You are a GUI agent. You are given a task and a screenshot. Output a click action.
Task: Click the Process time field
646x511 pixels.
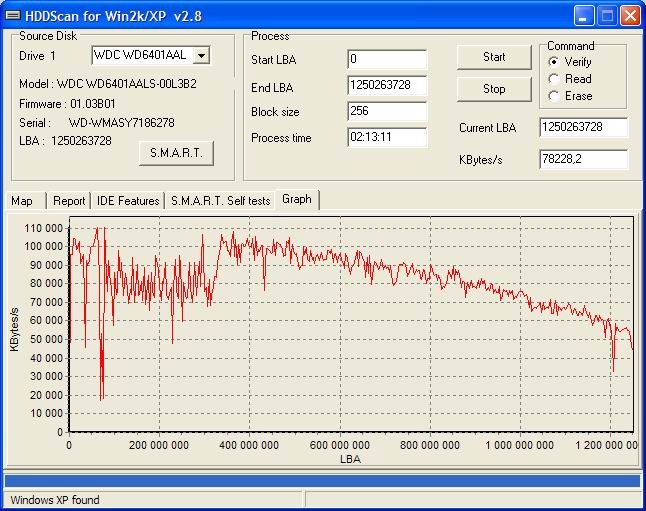click(x=387, y=137)
